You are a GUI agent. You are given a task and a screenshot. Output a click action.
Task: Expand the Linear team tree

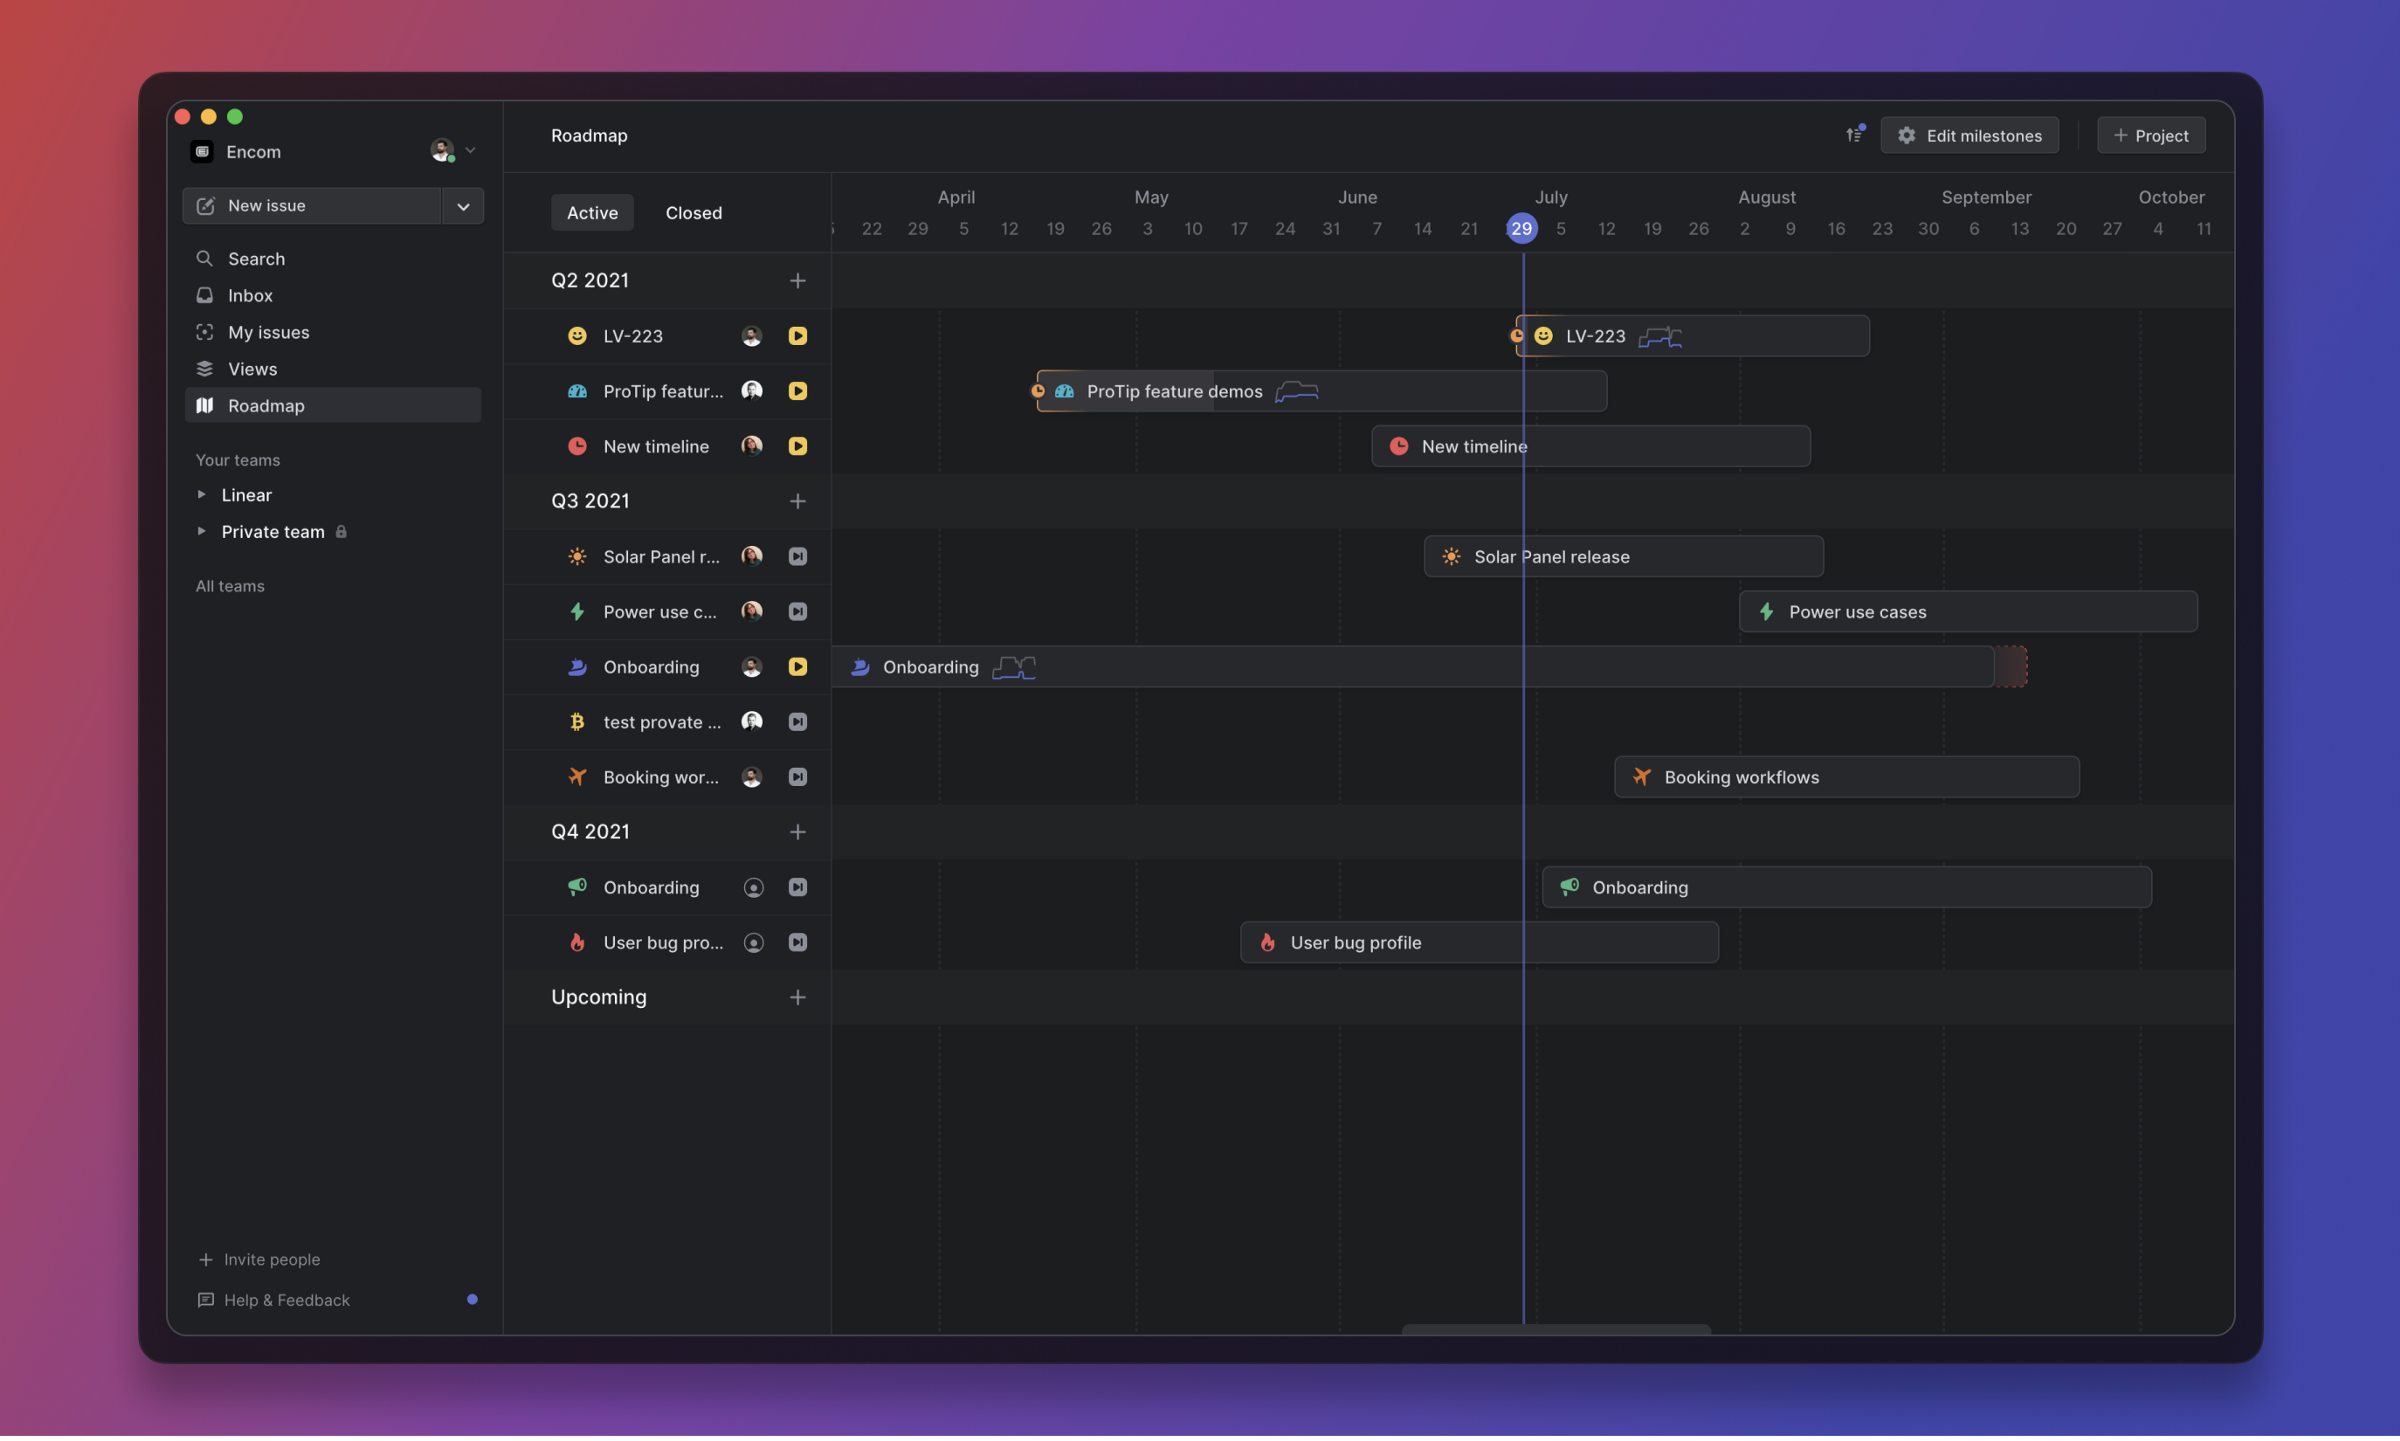(202, 495)
